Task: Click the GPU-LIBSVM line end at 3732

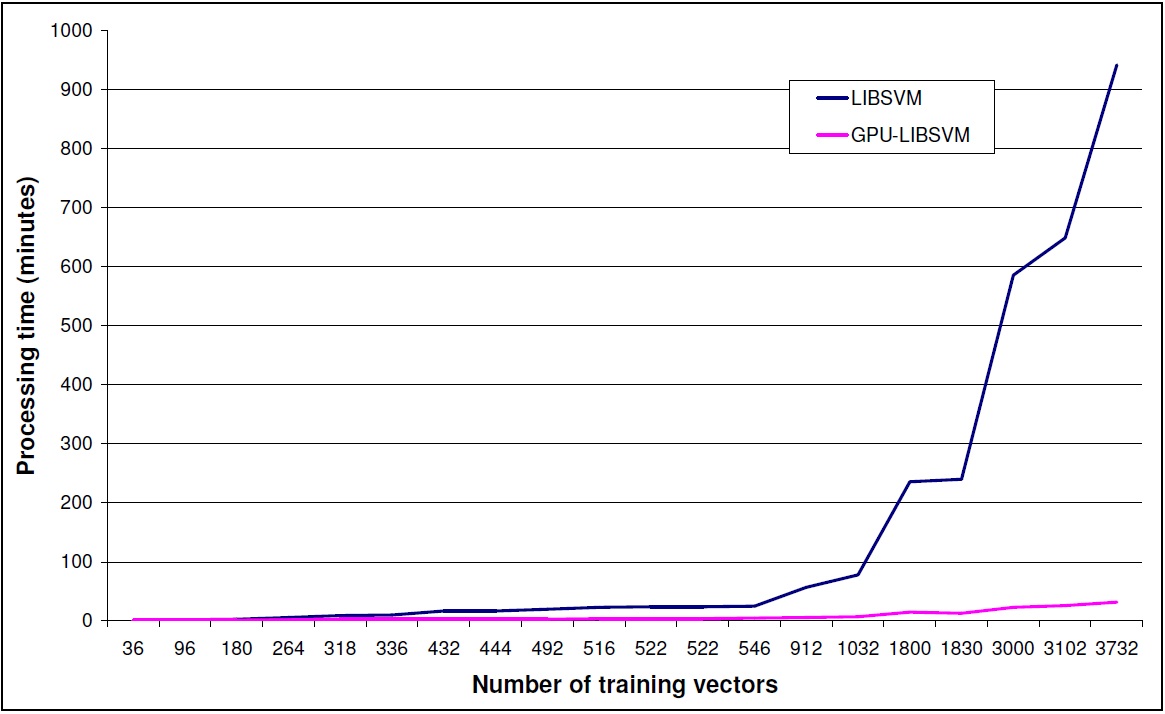Action: tap(1116, 602)
